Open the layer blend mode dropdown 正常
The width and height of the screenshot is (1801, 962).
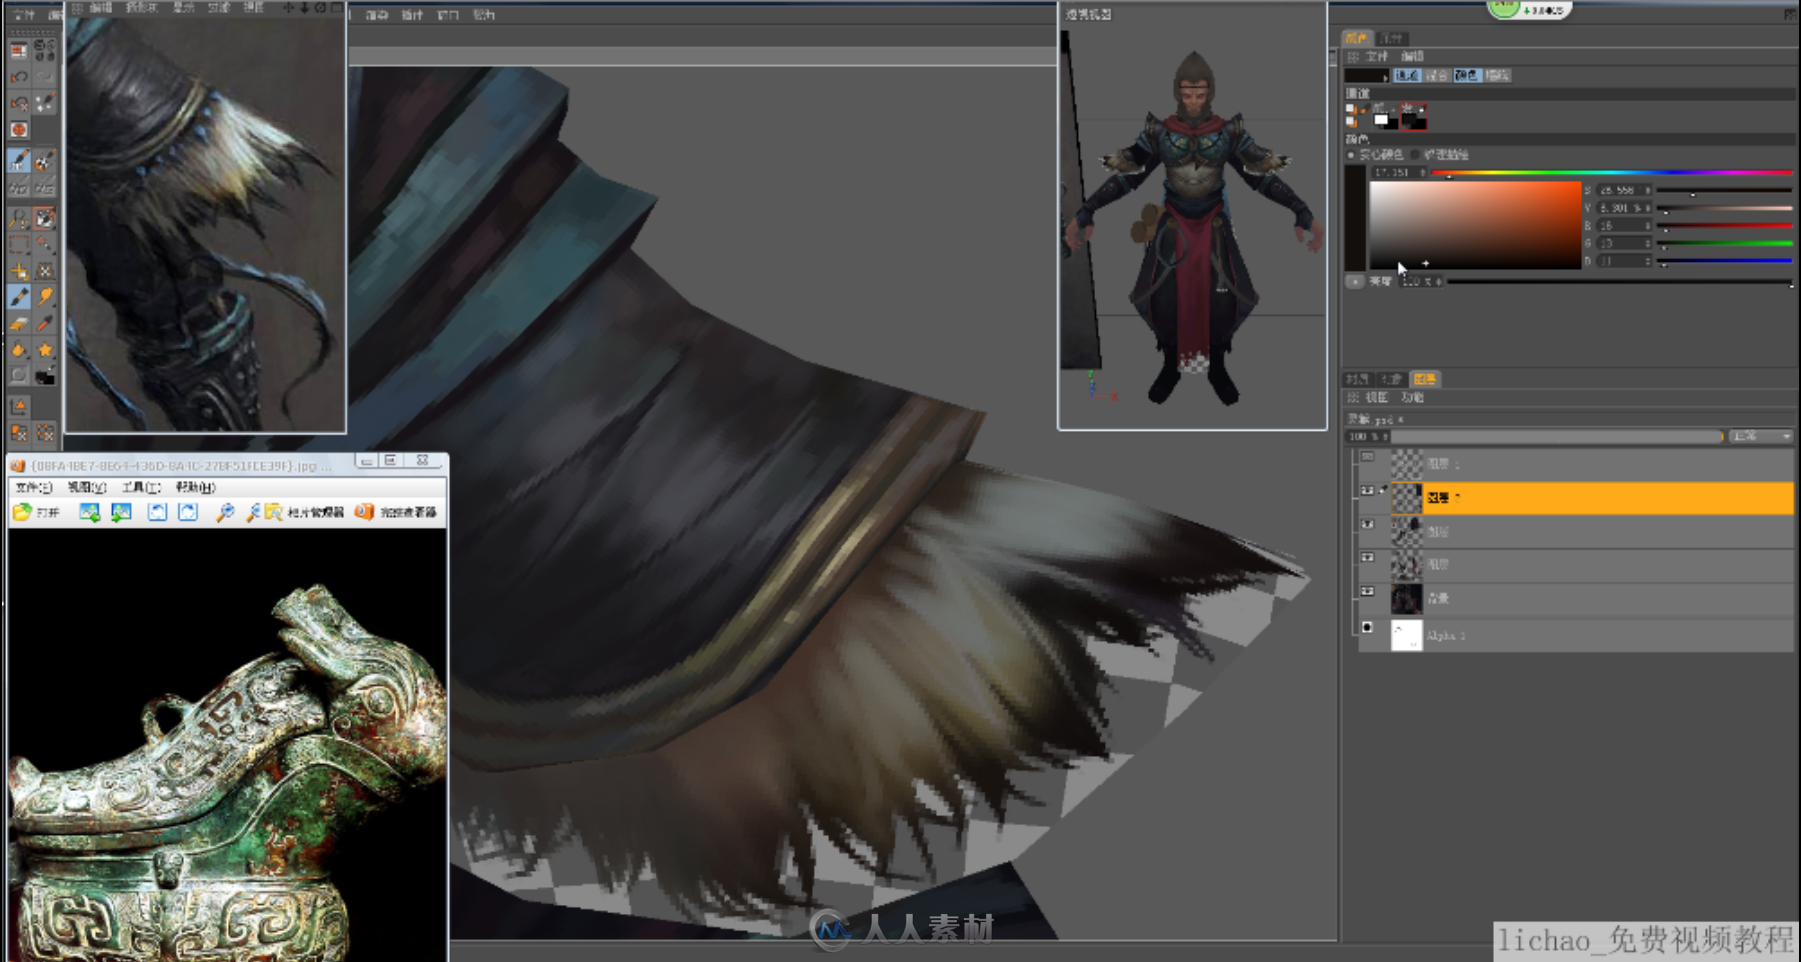[1761, 437]
